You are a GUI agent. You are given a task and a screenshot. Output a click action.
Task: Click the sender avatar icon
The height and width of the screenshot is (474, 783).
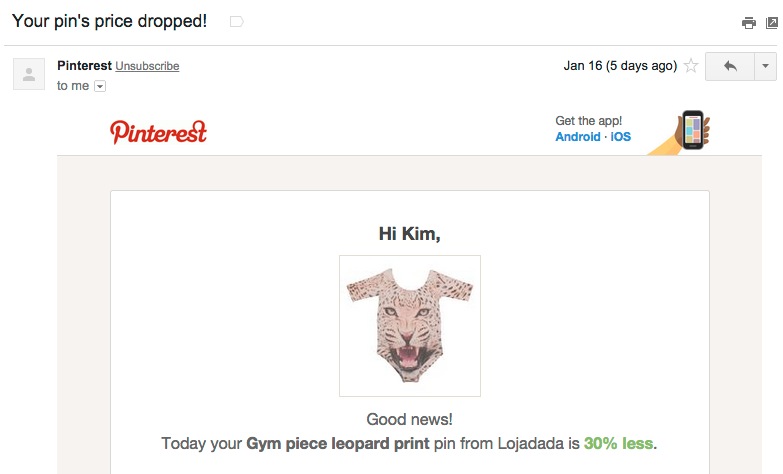[29, 73]
